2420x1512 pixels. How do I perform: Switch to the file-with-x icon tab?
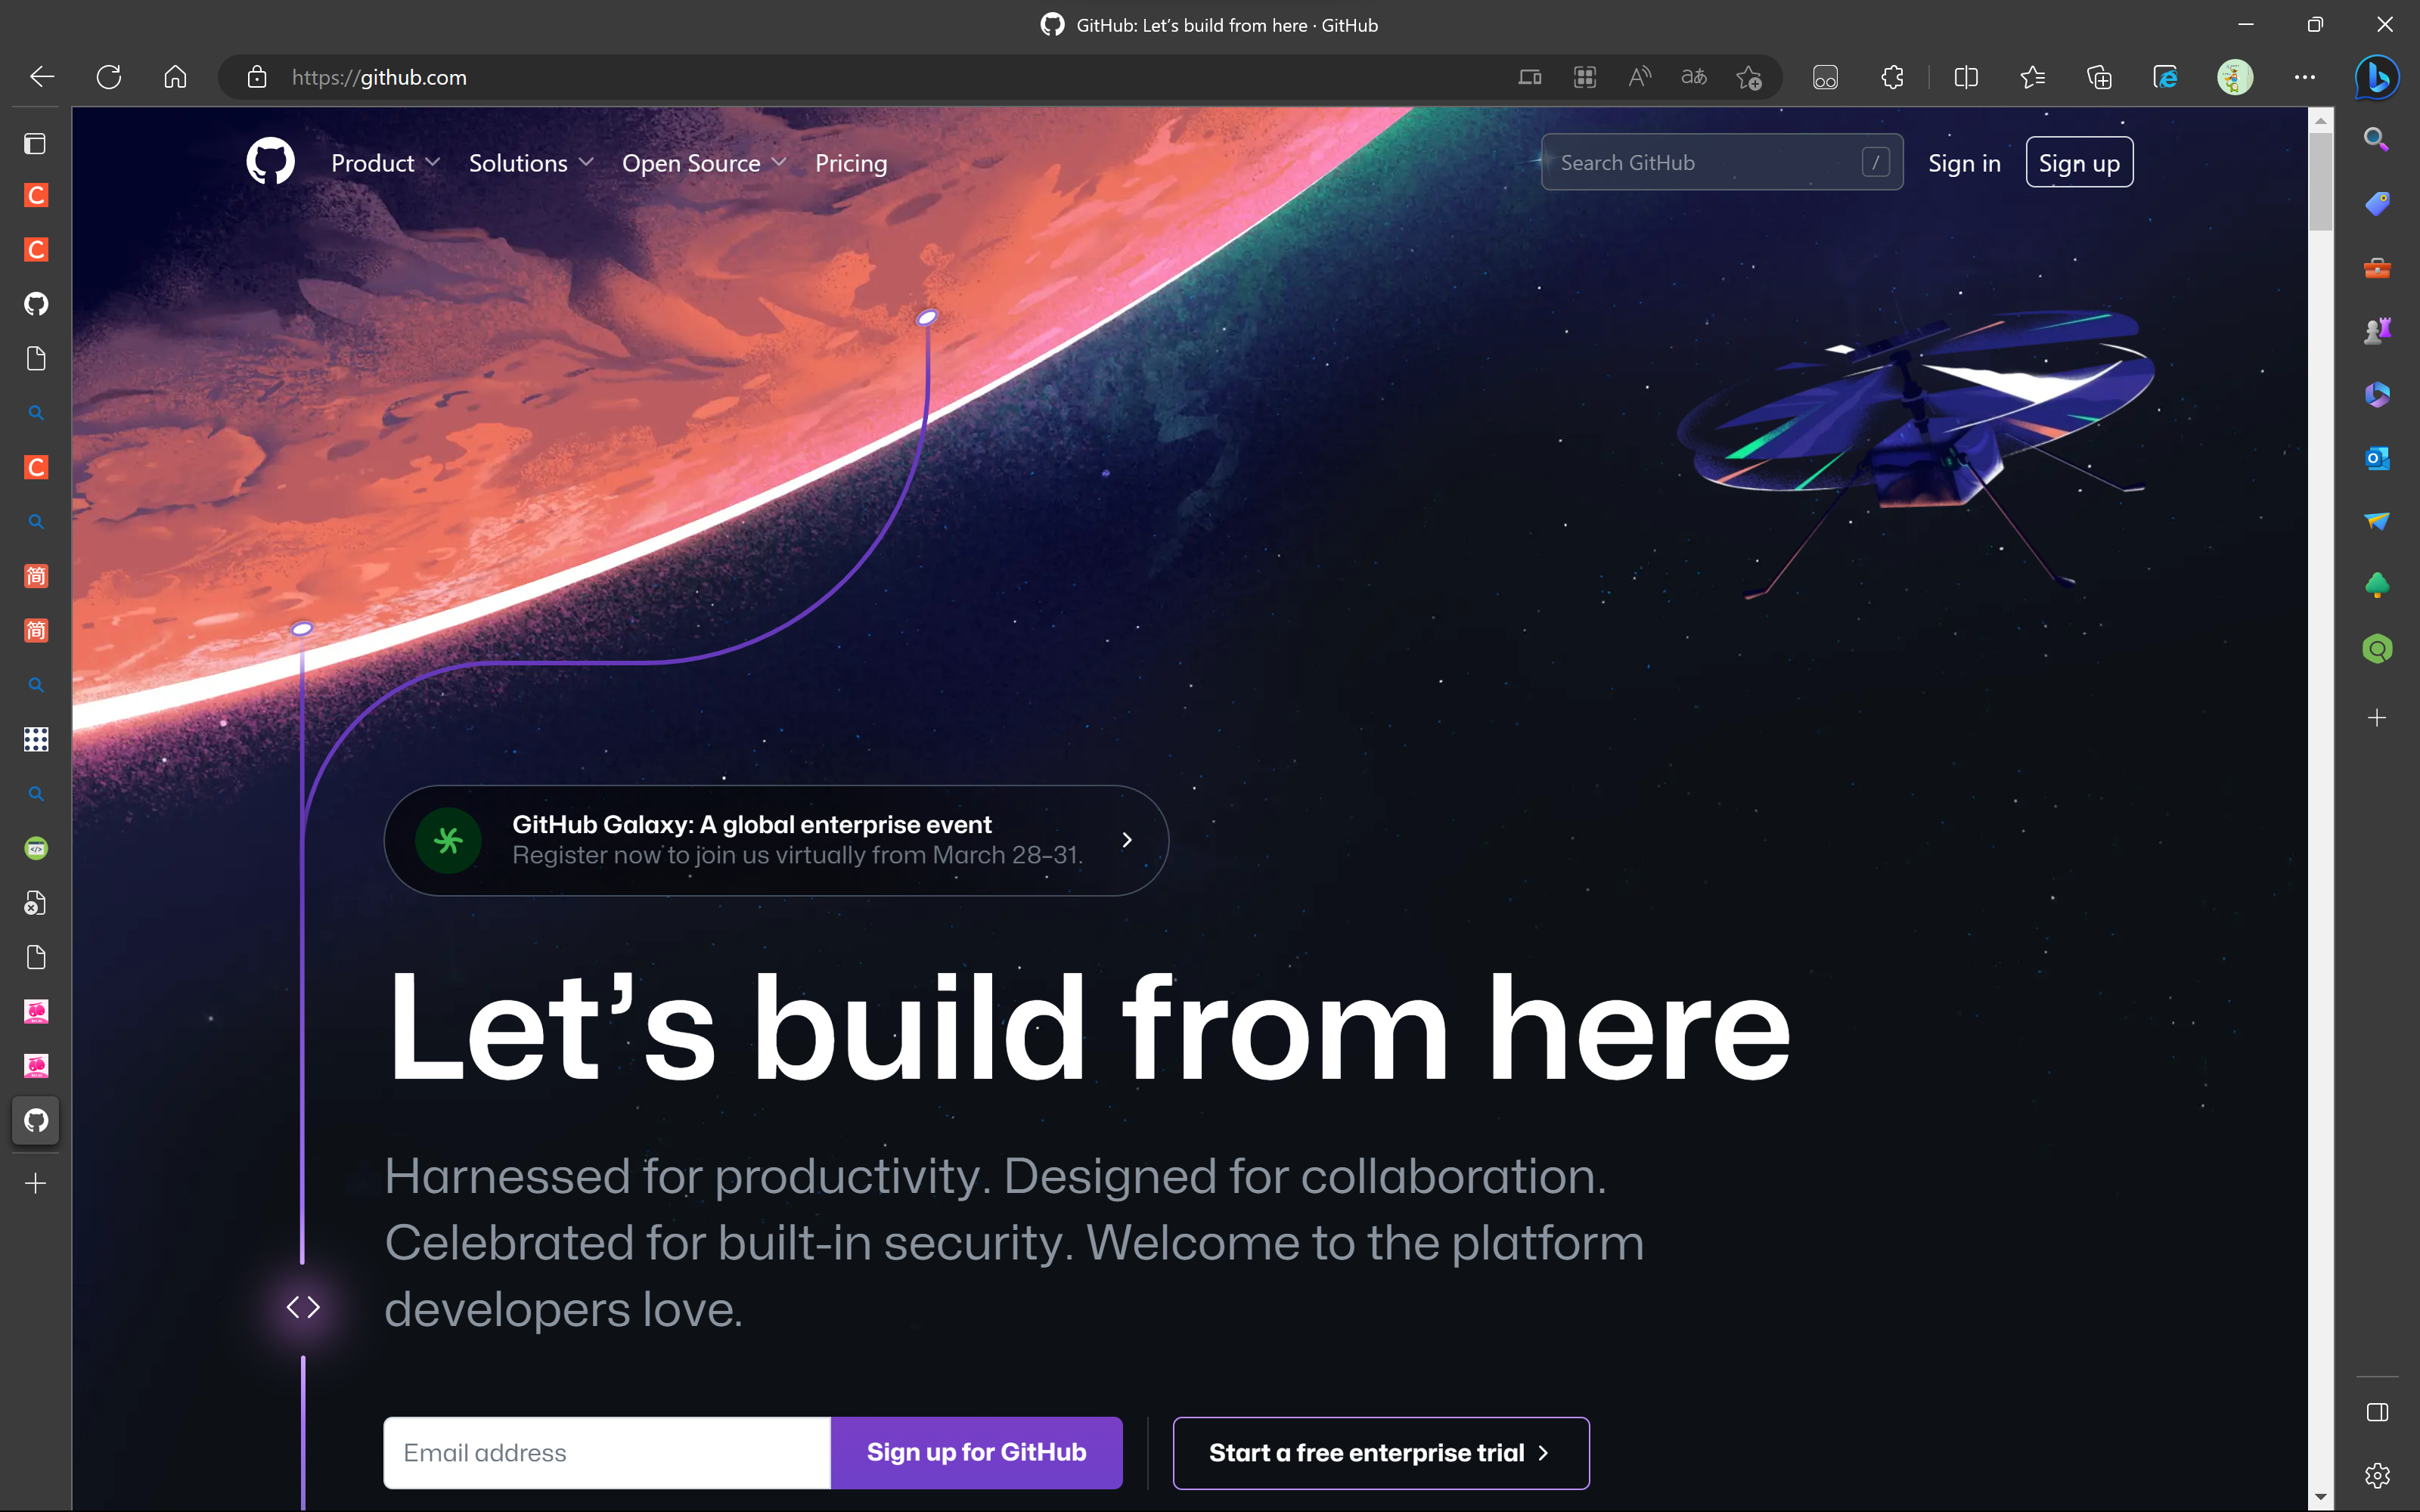pos(36,903)
